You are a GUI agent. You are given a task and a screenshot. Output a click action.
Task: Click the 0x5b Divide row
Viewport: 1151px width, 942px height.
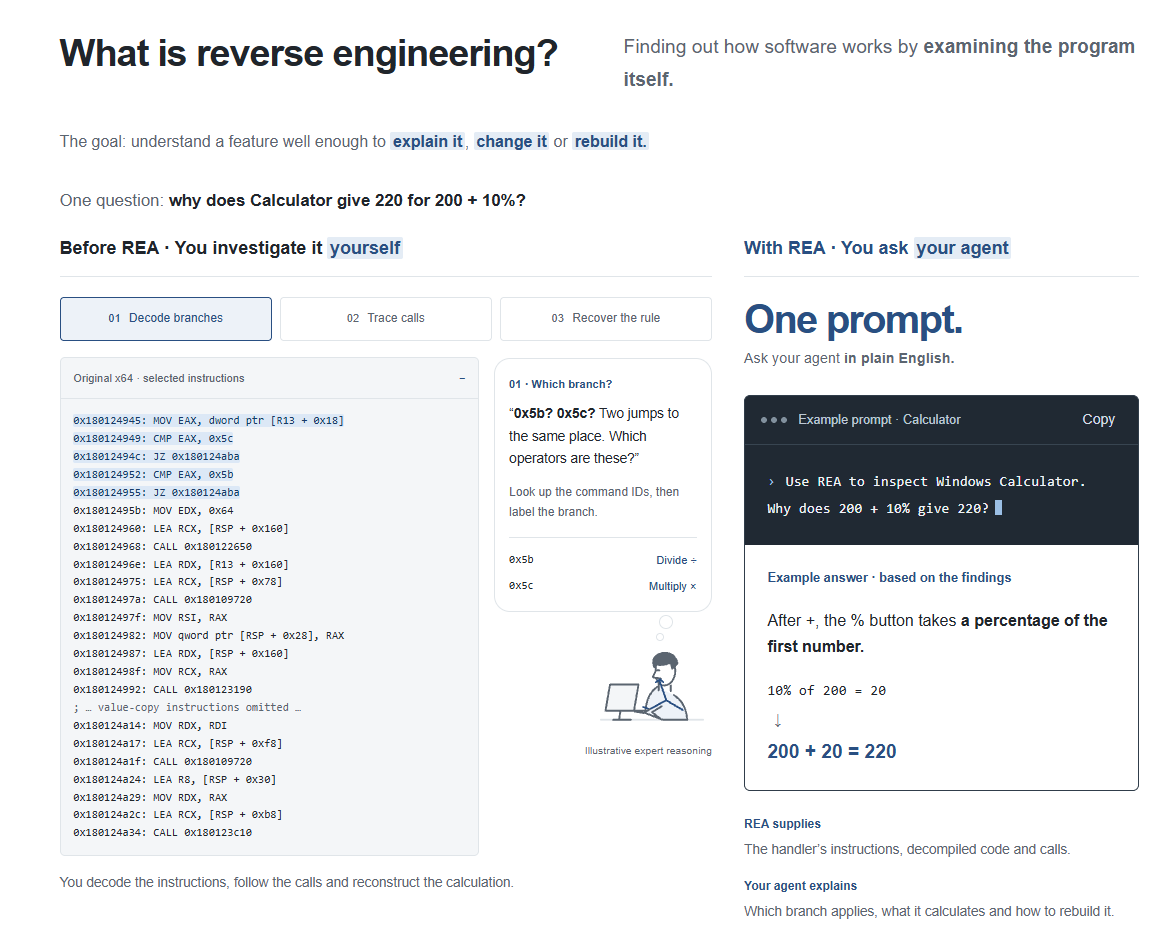[603, 560]
